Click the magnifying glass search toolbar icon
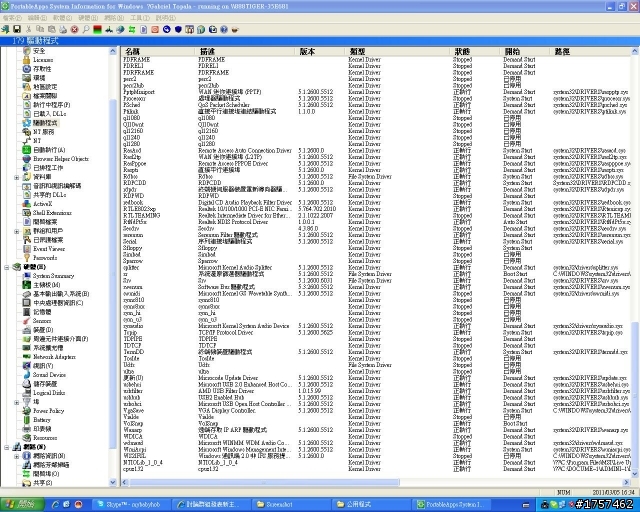Screen dimensions: 640x512 (x=86, y=29)
